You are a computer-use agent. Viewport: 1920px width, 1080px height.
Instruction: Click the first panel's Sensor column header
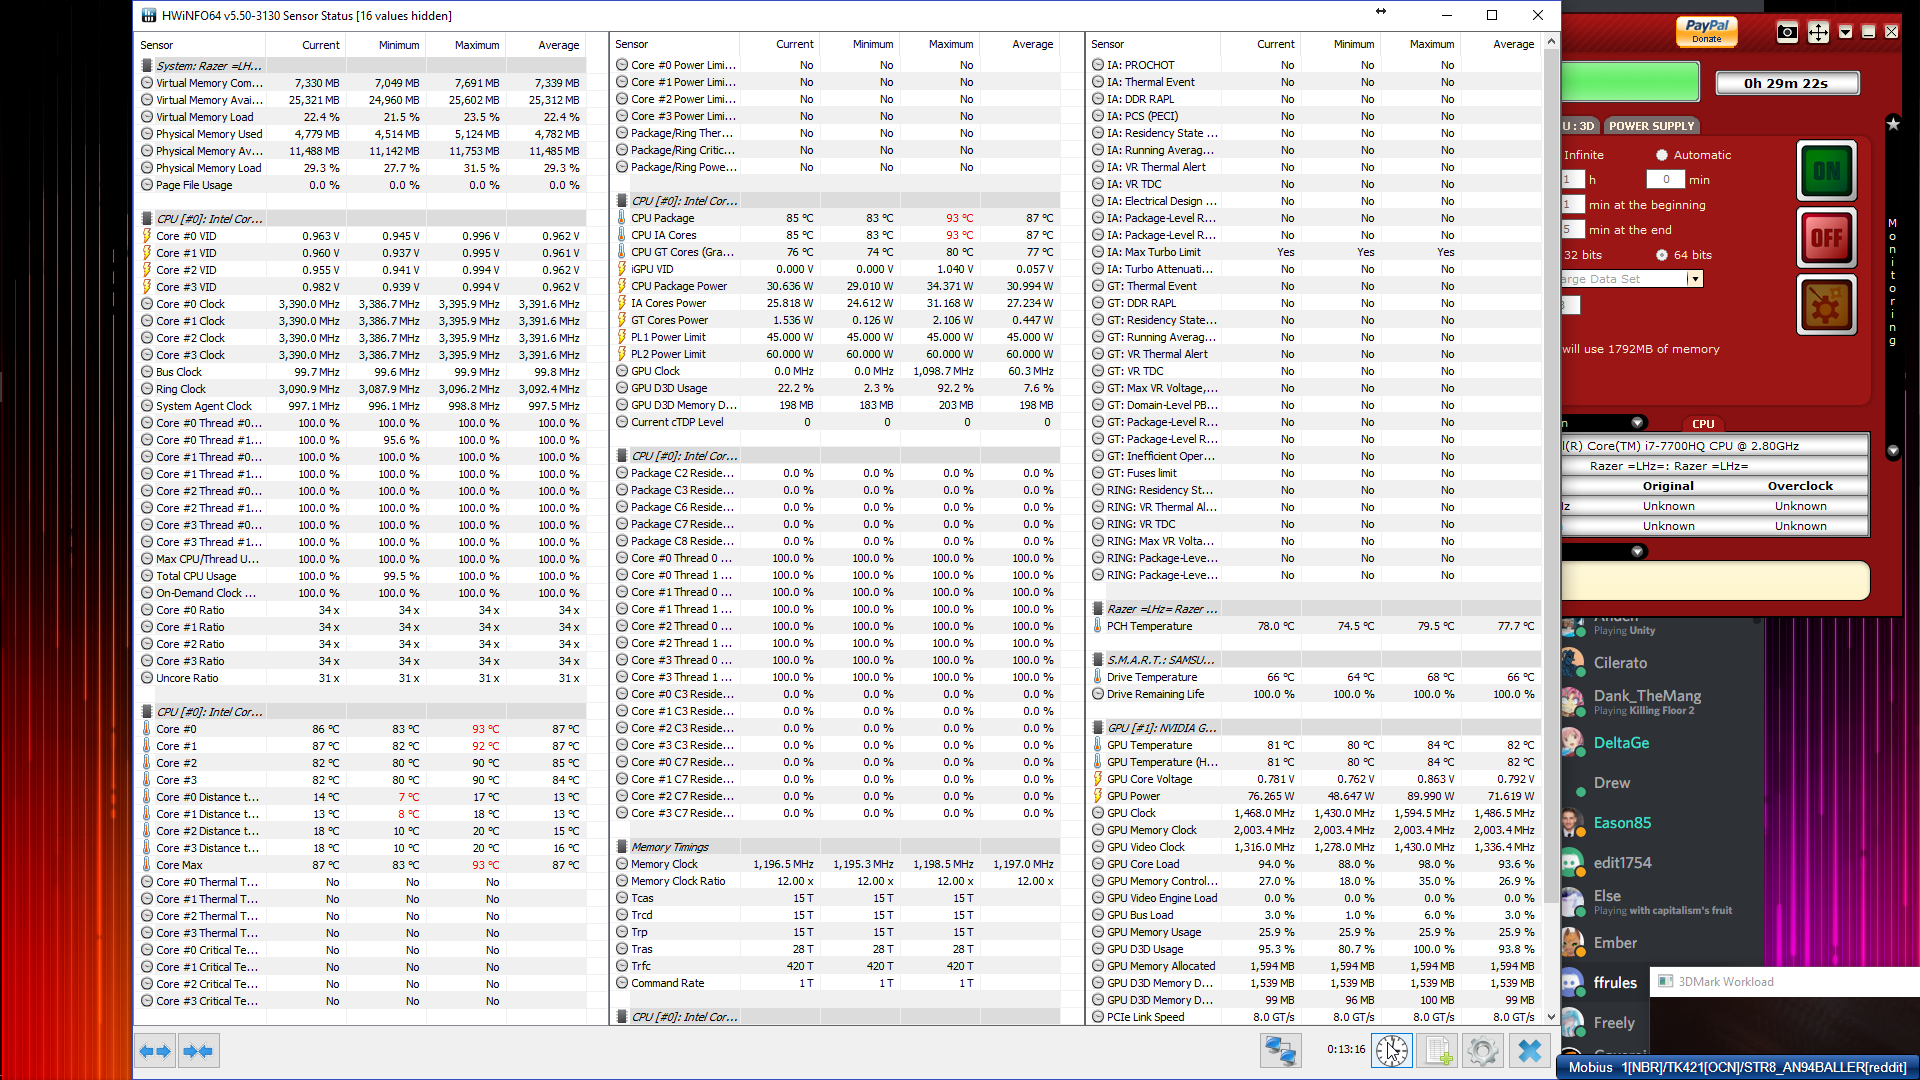coord(200,45)
